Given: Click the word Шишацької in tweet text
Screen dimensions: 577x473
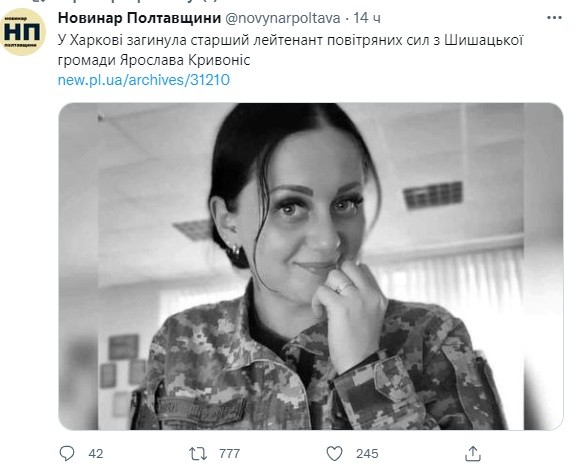Looking at the screenshot, I should coord(484,40).
